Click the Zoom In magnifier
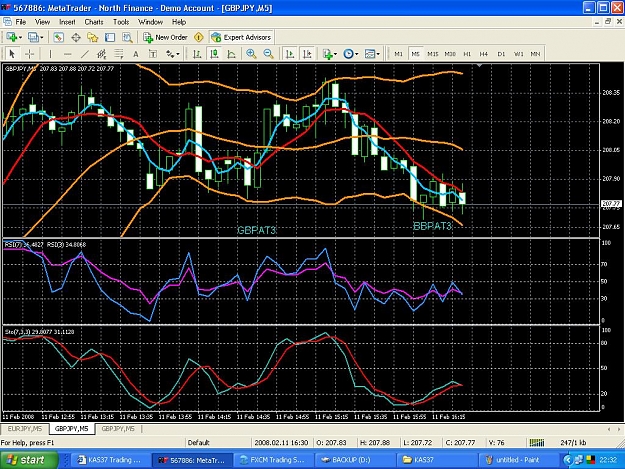This screenshot has width=625, height=469. pyautogui.click(x=251, y=53)
